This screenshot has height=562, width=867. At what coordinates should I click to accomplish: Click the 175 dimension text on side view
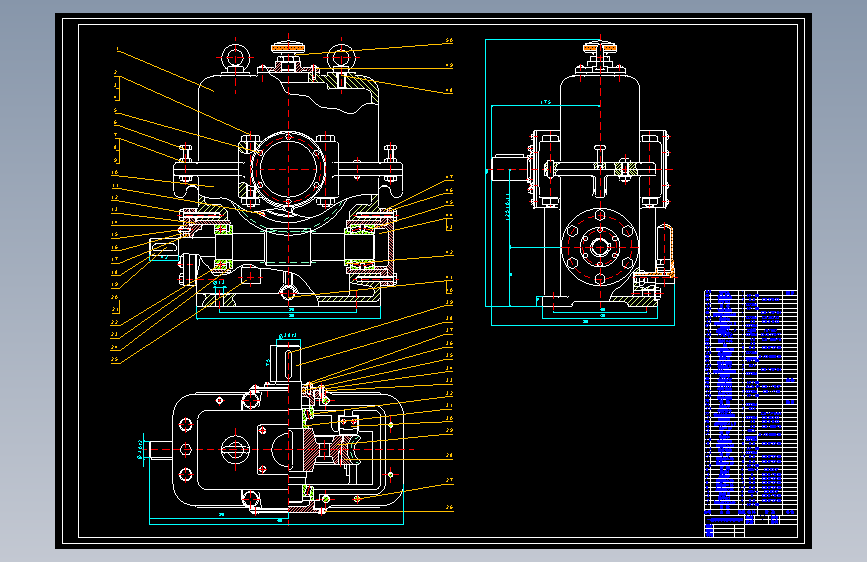(x=545, y=102)
